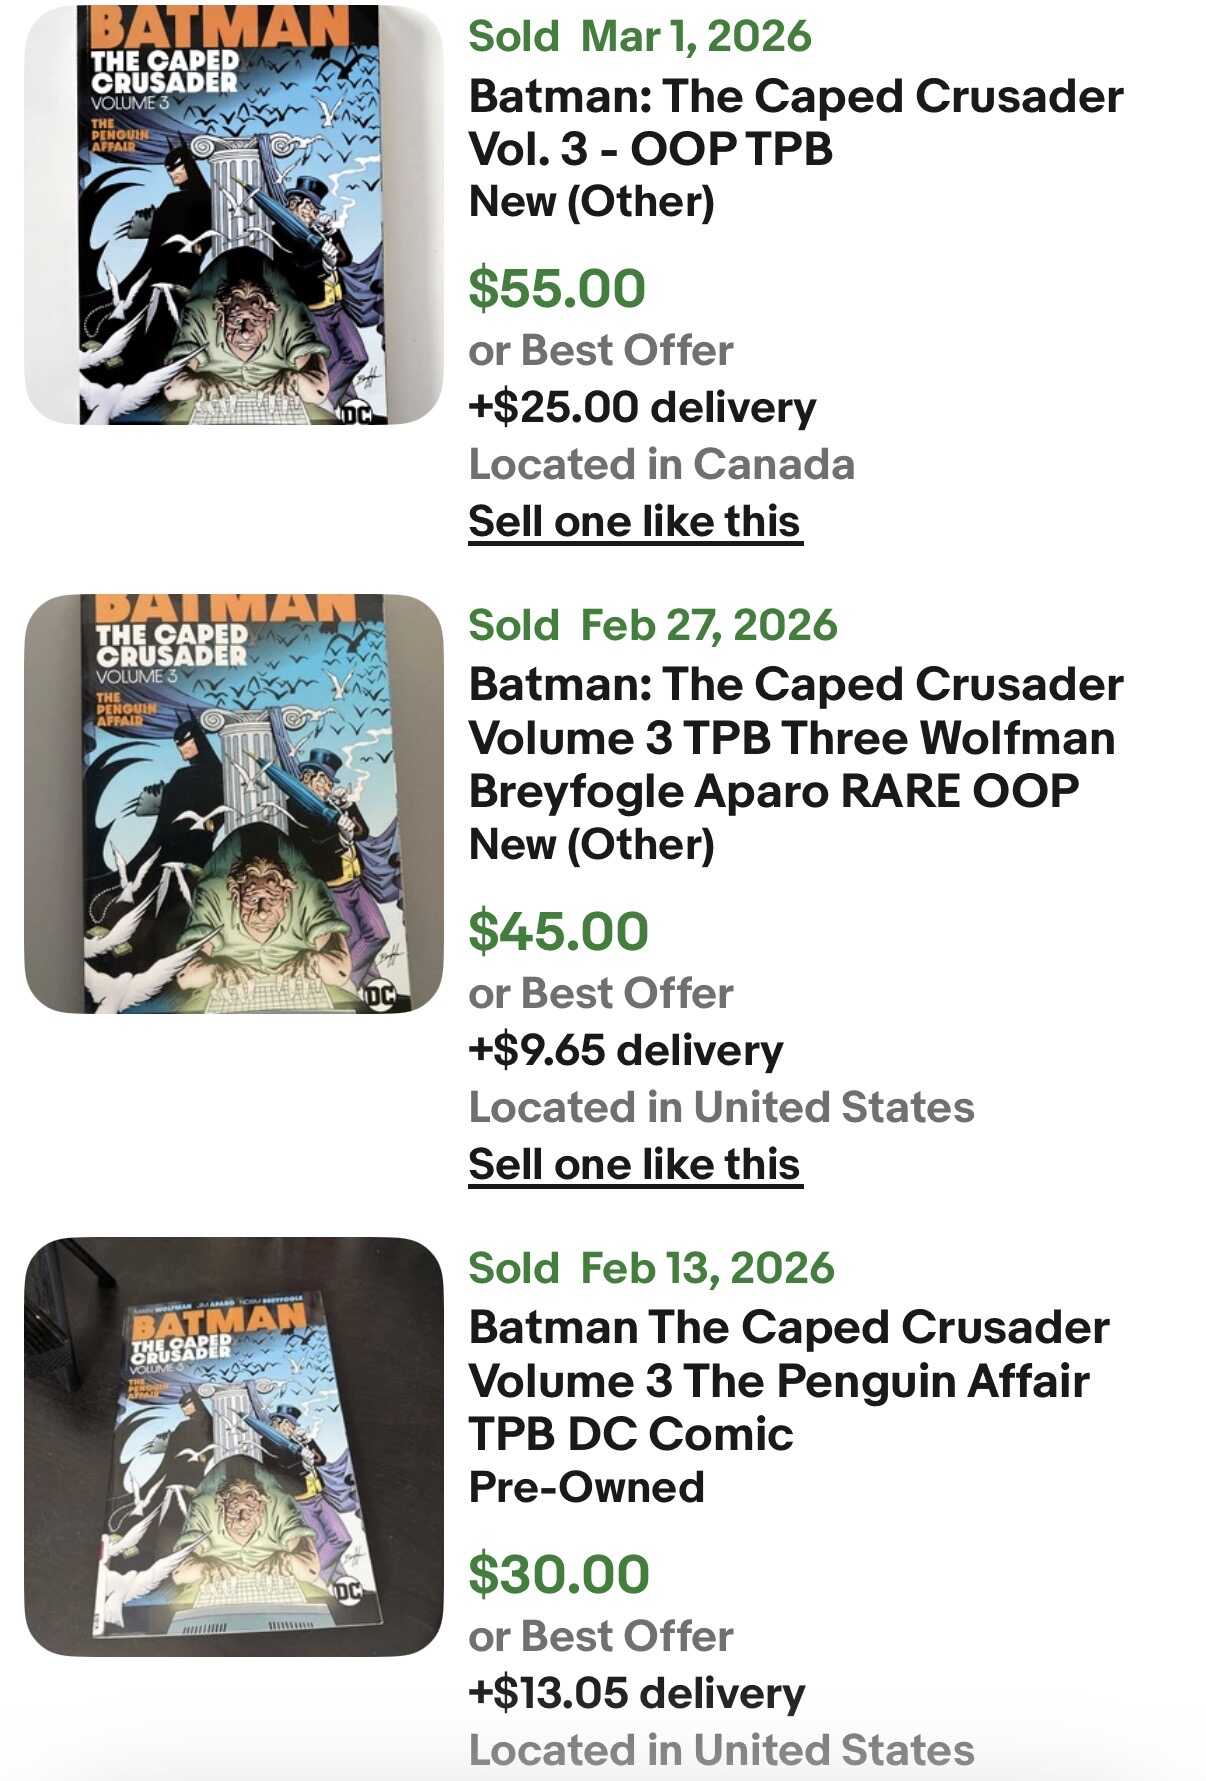The height and width of the screenshot is (1781, 1206).
Task: Click the "Sold Feb 13, 2026" date label
Action: (651, 1269)
